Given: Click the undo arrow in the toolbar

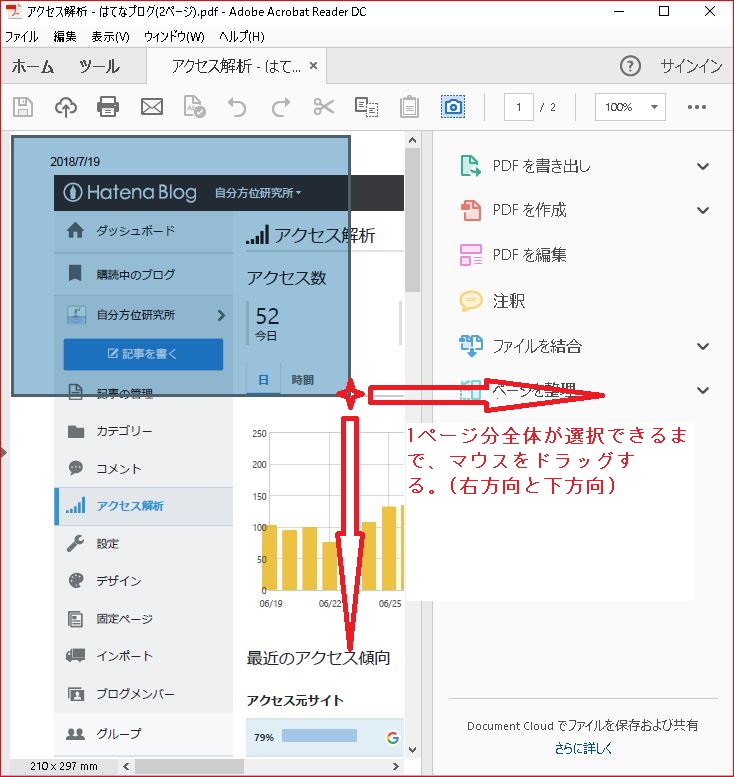Looking at the screenshot, I should click(237, 107).
